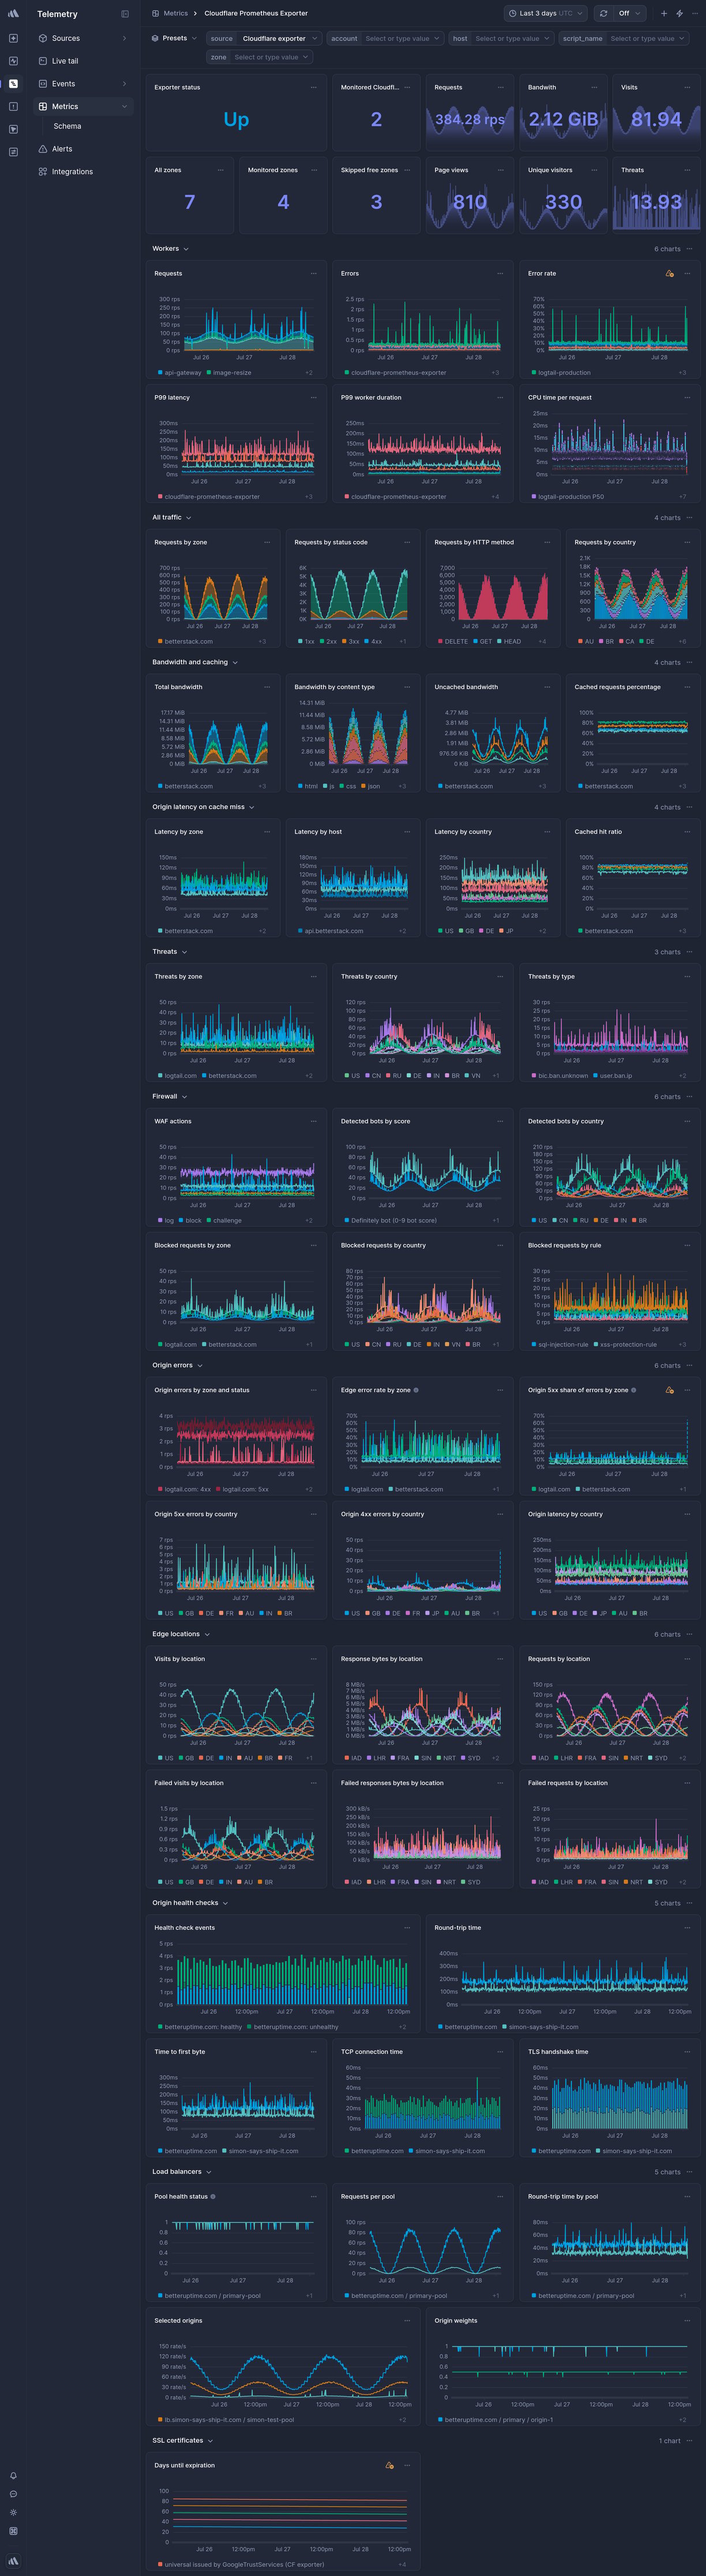Open Alerts in the sidebar
This screenshot has width=706, height=2576.
pos(83,149)
